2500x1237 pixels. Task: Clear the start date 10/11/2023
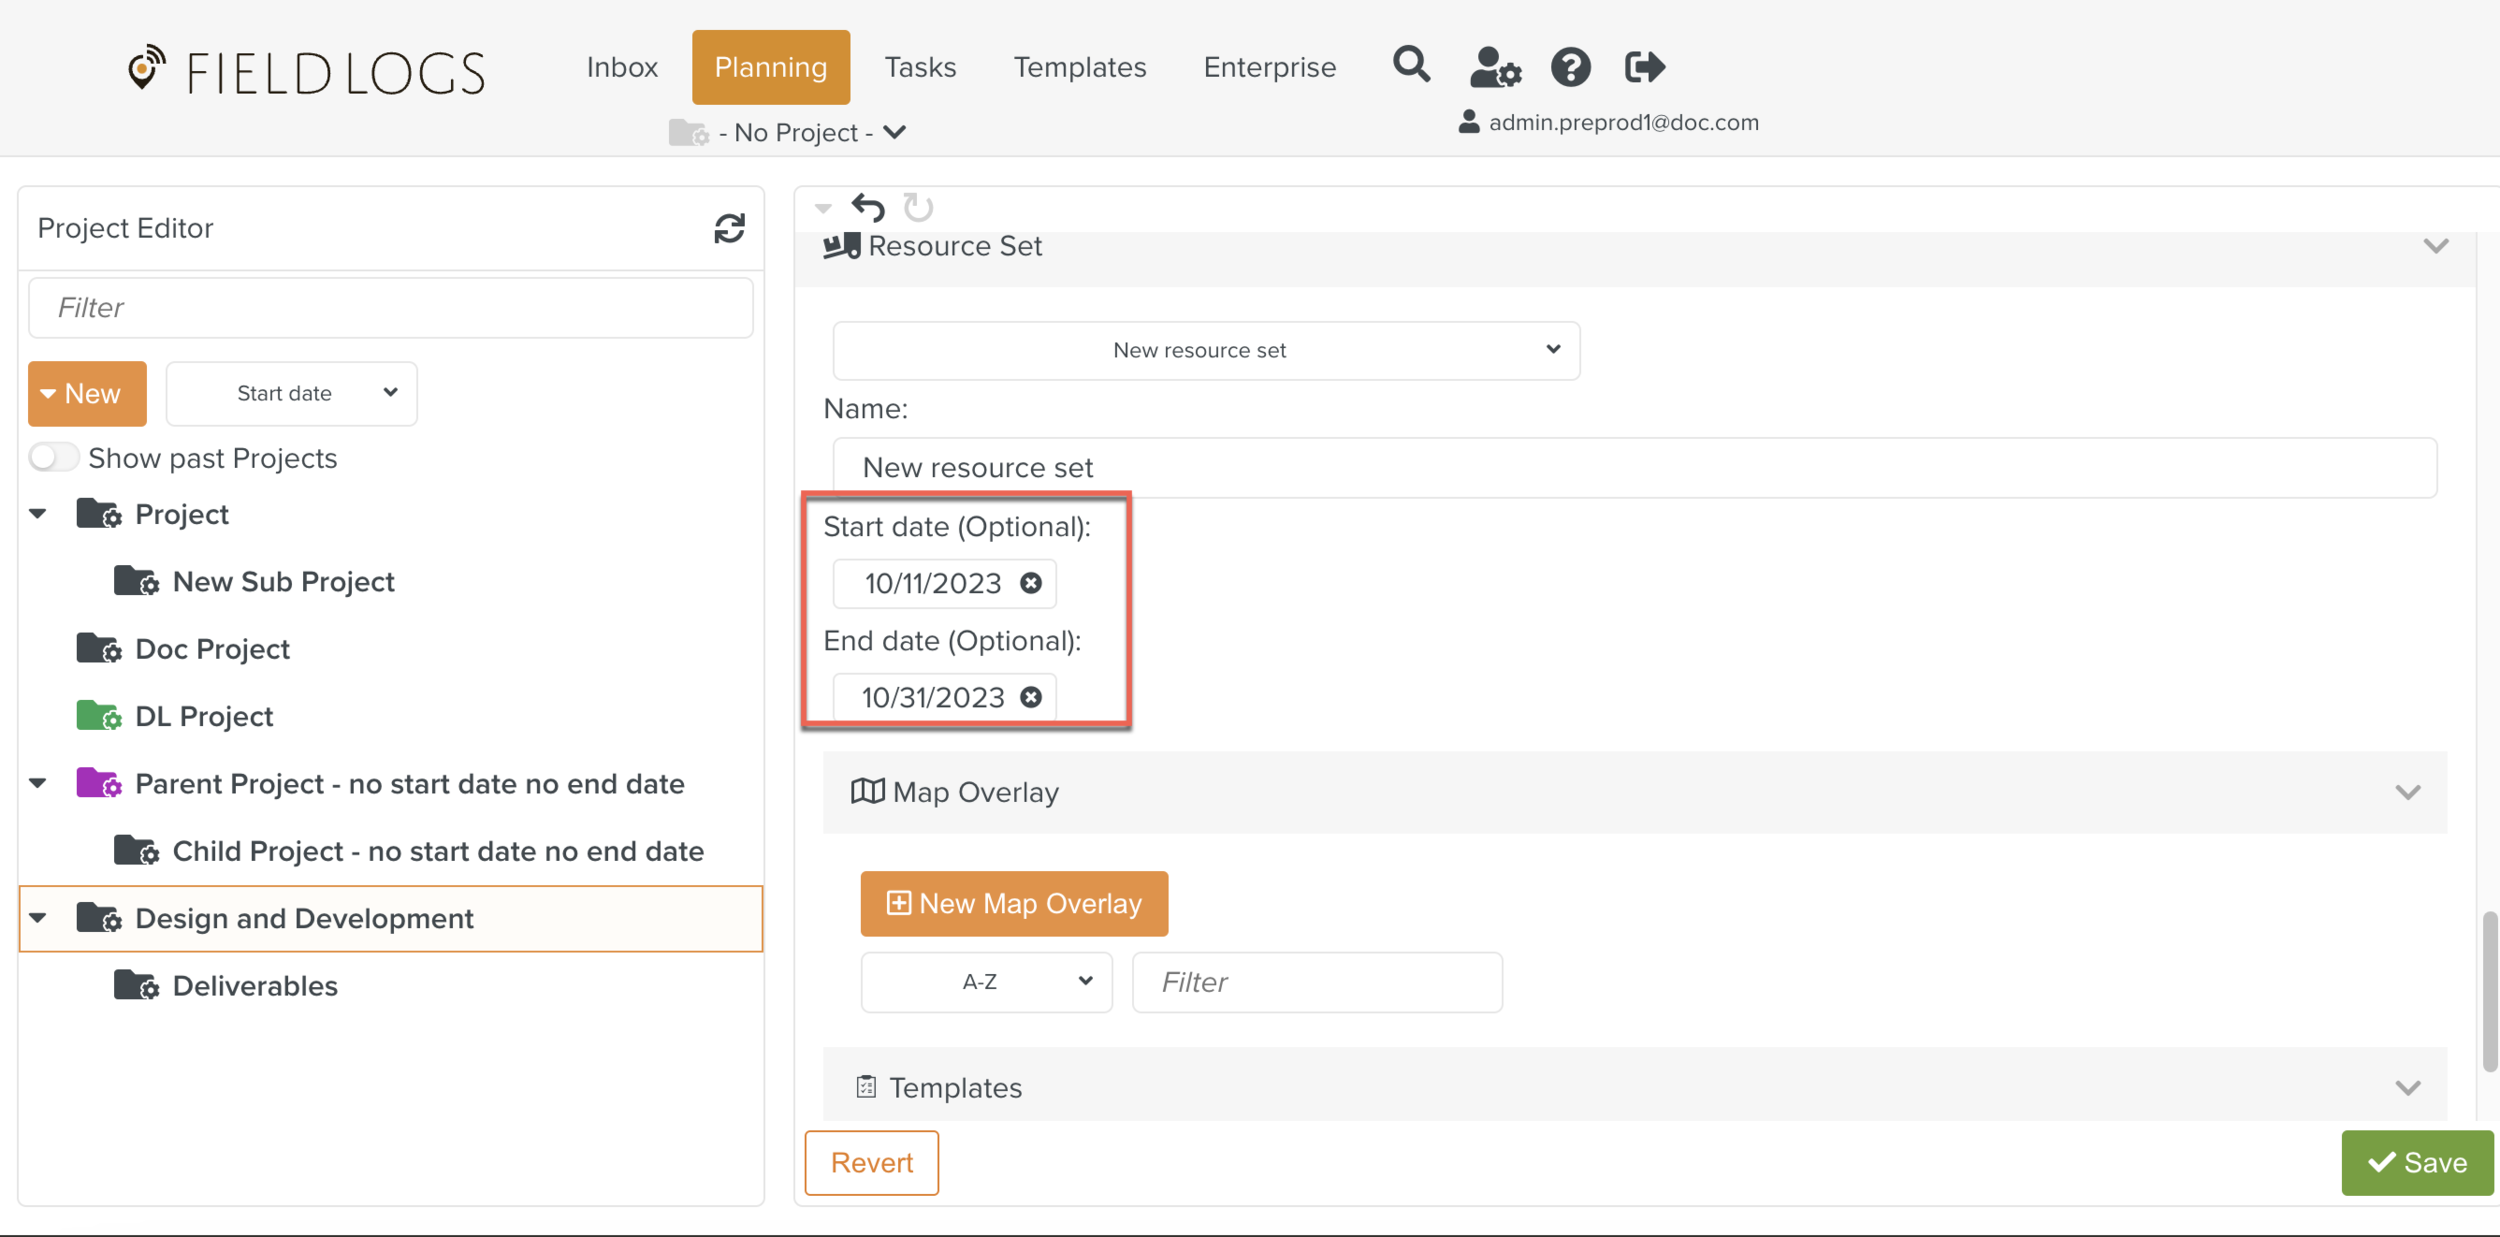(1031, 583)
